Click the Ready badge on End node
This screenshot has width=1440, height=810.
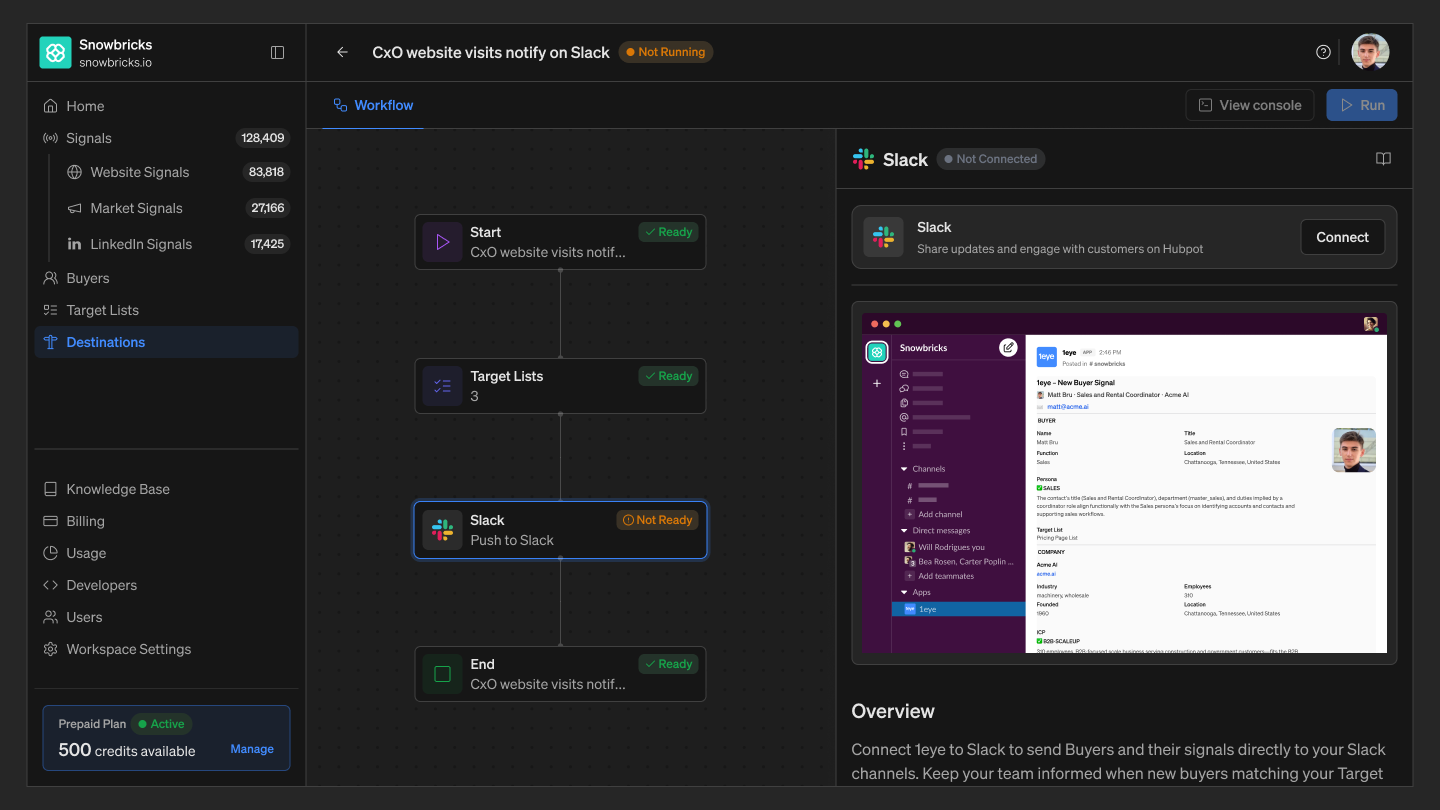pyautogui.click(x=668, y=664)
